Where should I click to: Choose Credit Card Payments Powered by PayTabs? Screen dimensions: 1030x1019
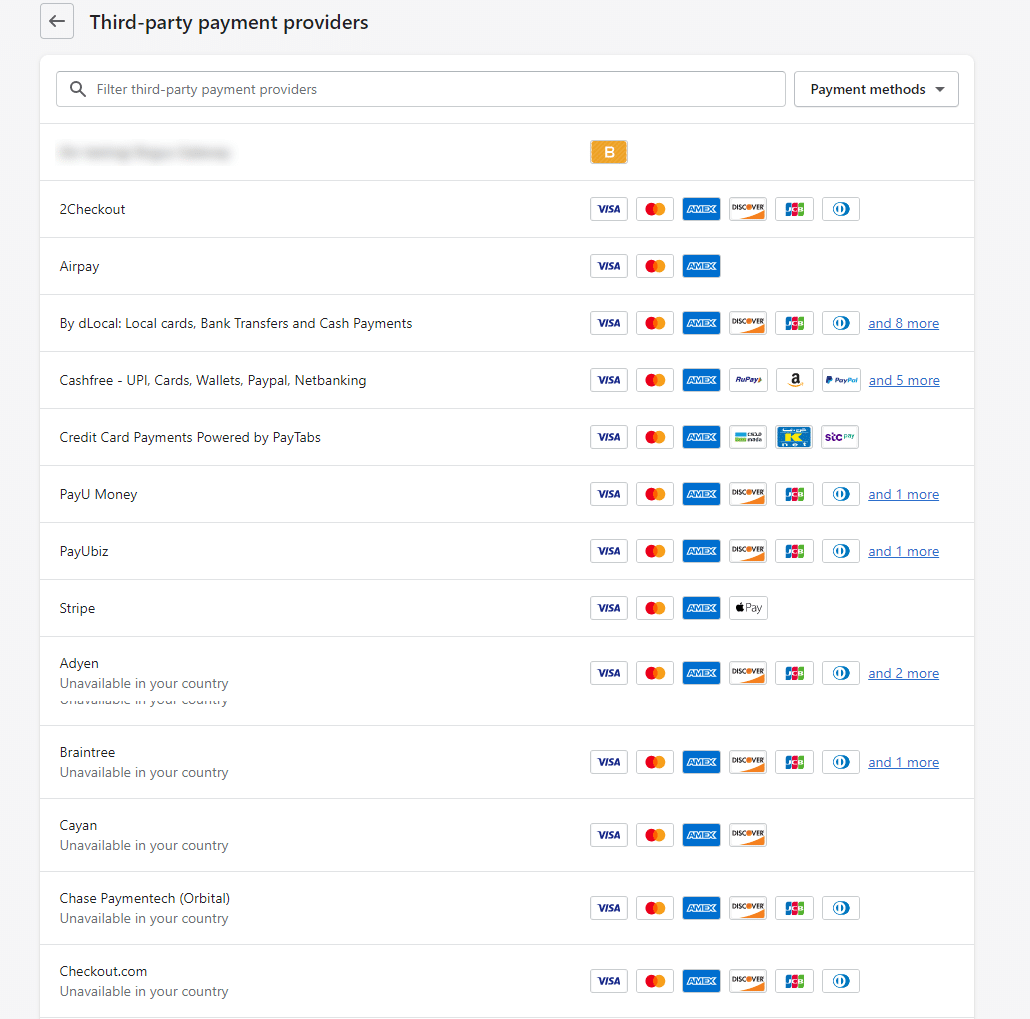tap(190, 437)
